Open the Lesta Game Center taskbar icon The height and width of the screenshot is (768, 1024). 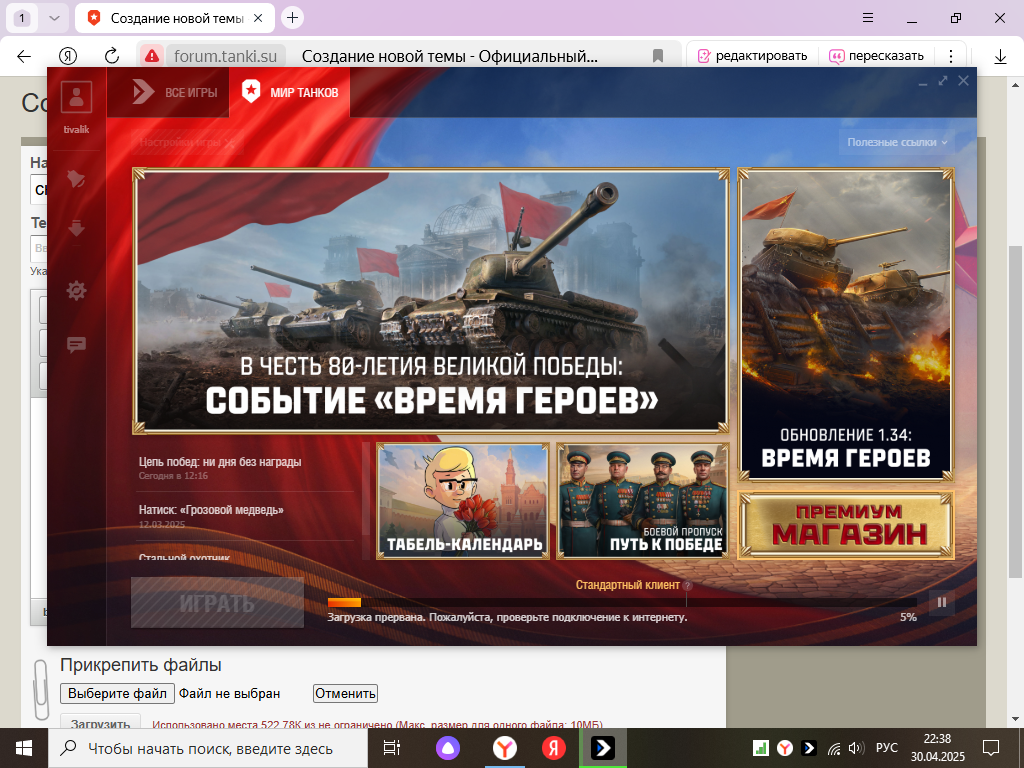coord(603,748)
